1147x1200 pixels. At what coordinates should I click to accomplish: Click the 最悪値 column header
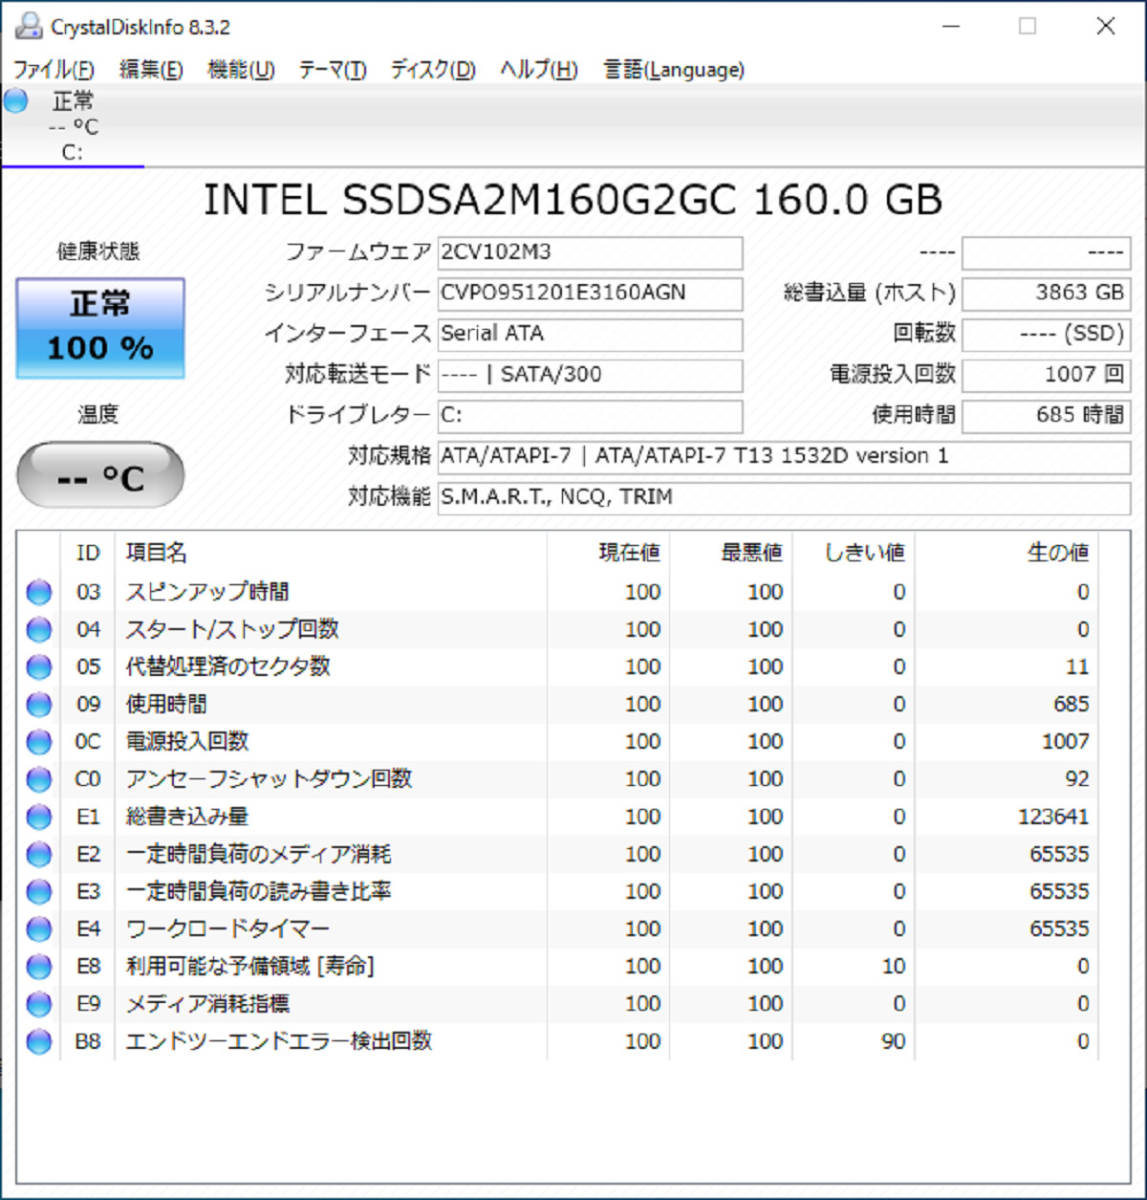(731, 553)
